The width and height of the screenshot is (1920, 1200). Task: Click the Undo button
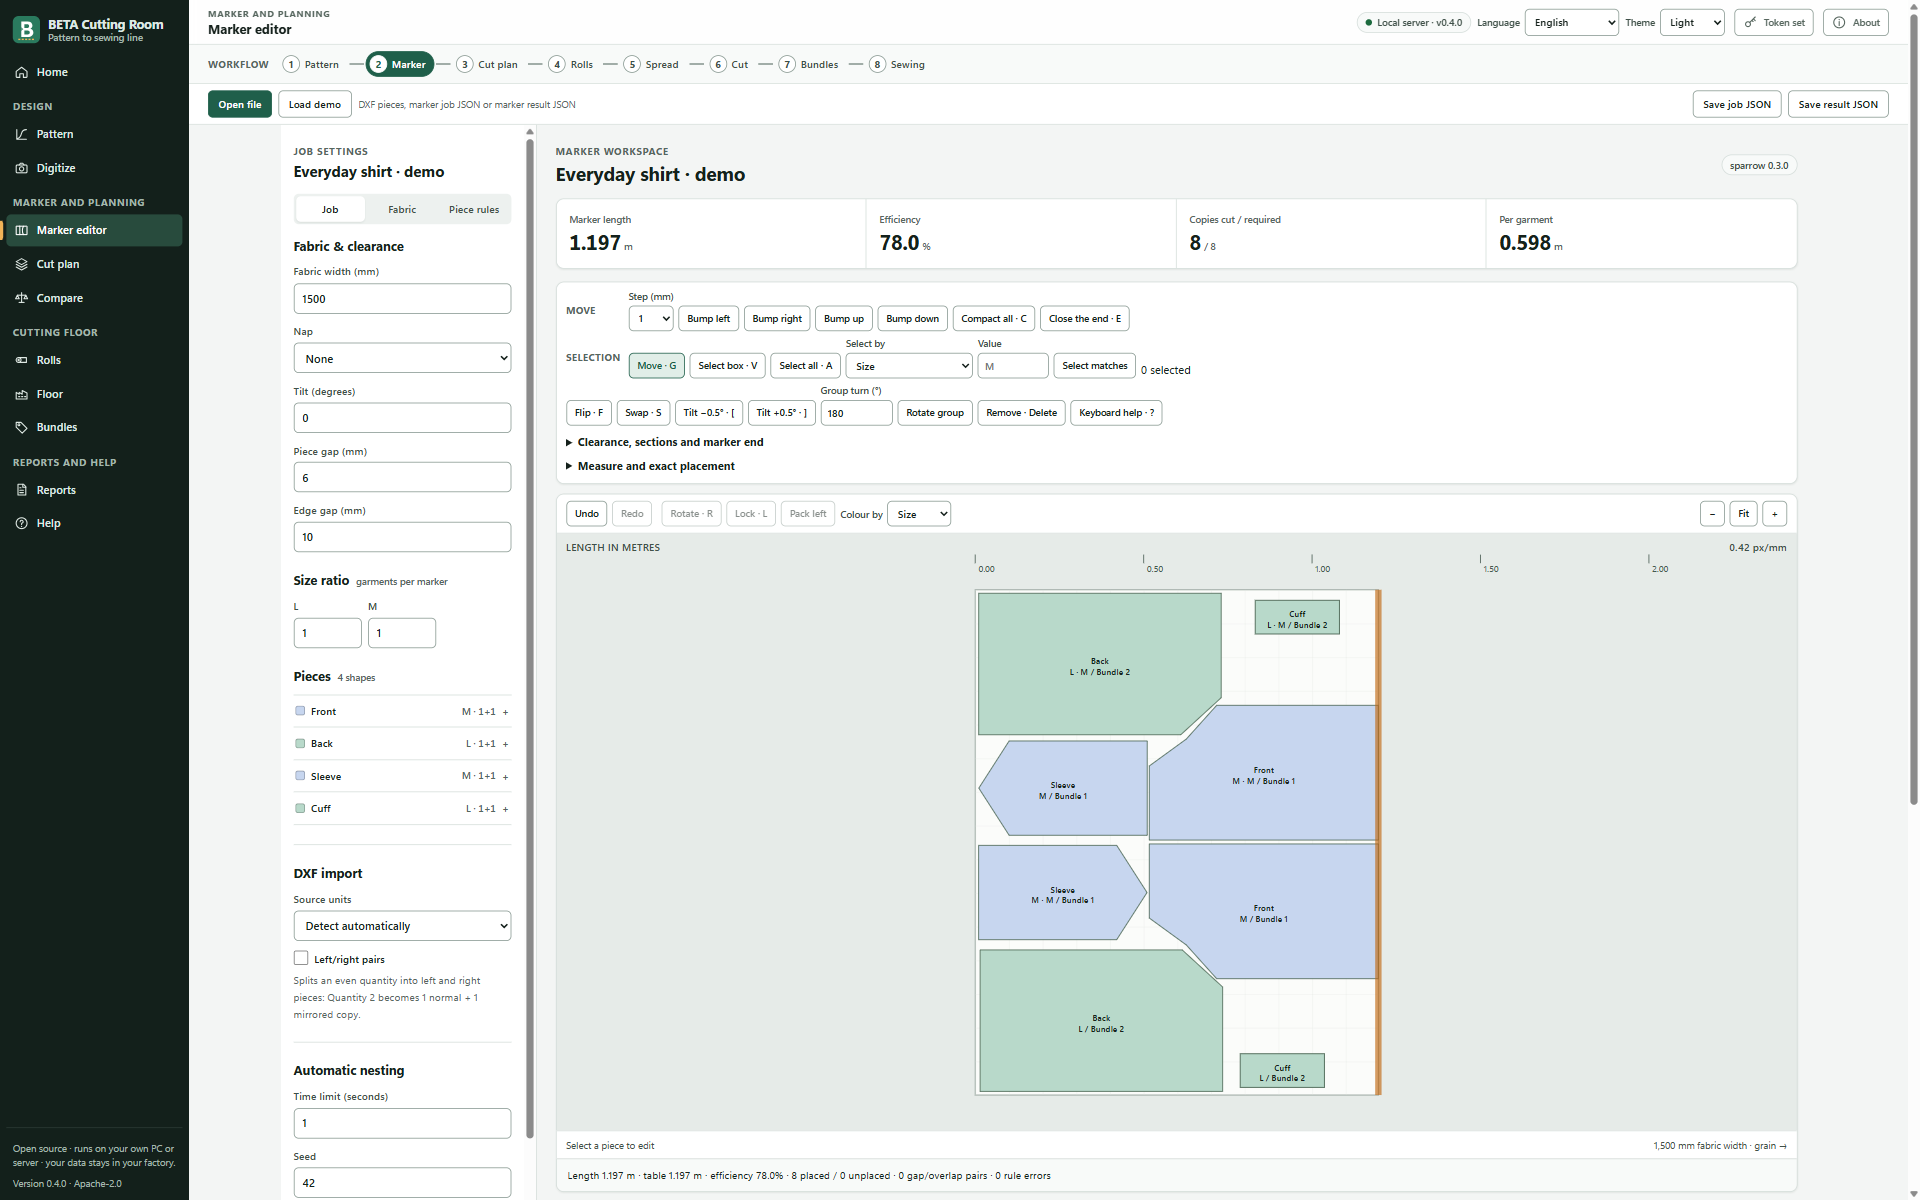[587, 514]
